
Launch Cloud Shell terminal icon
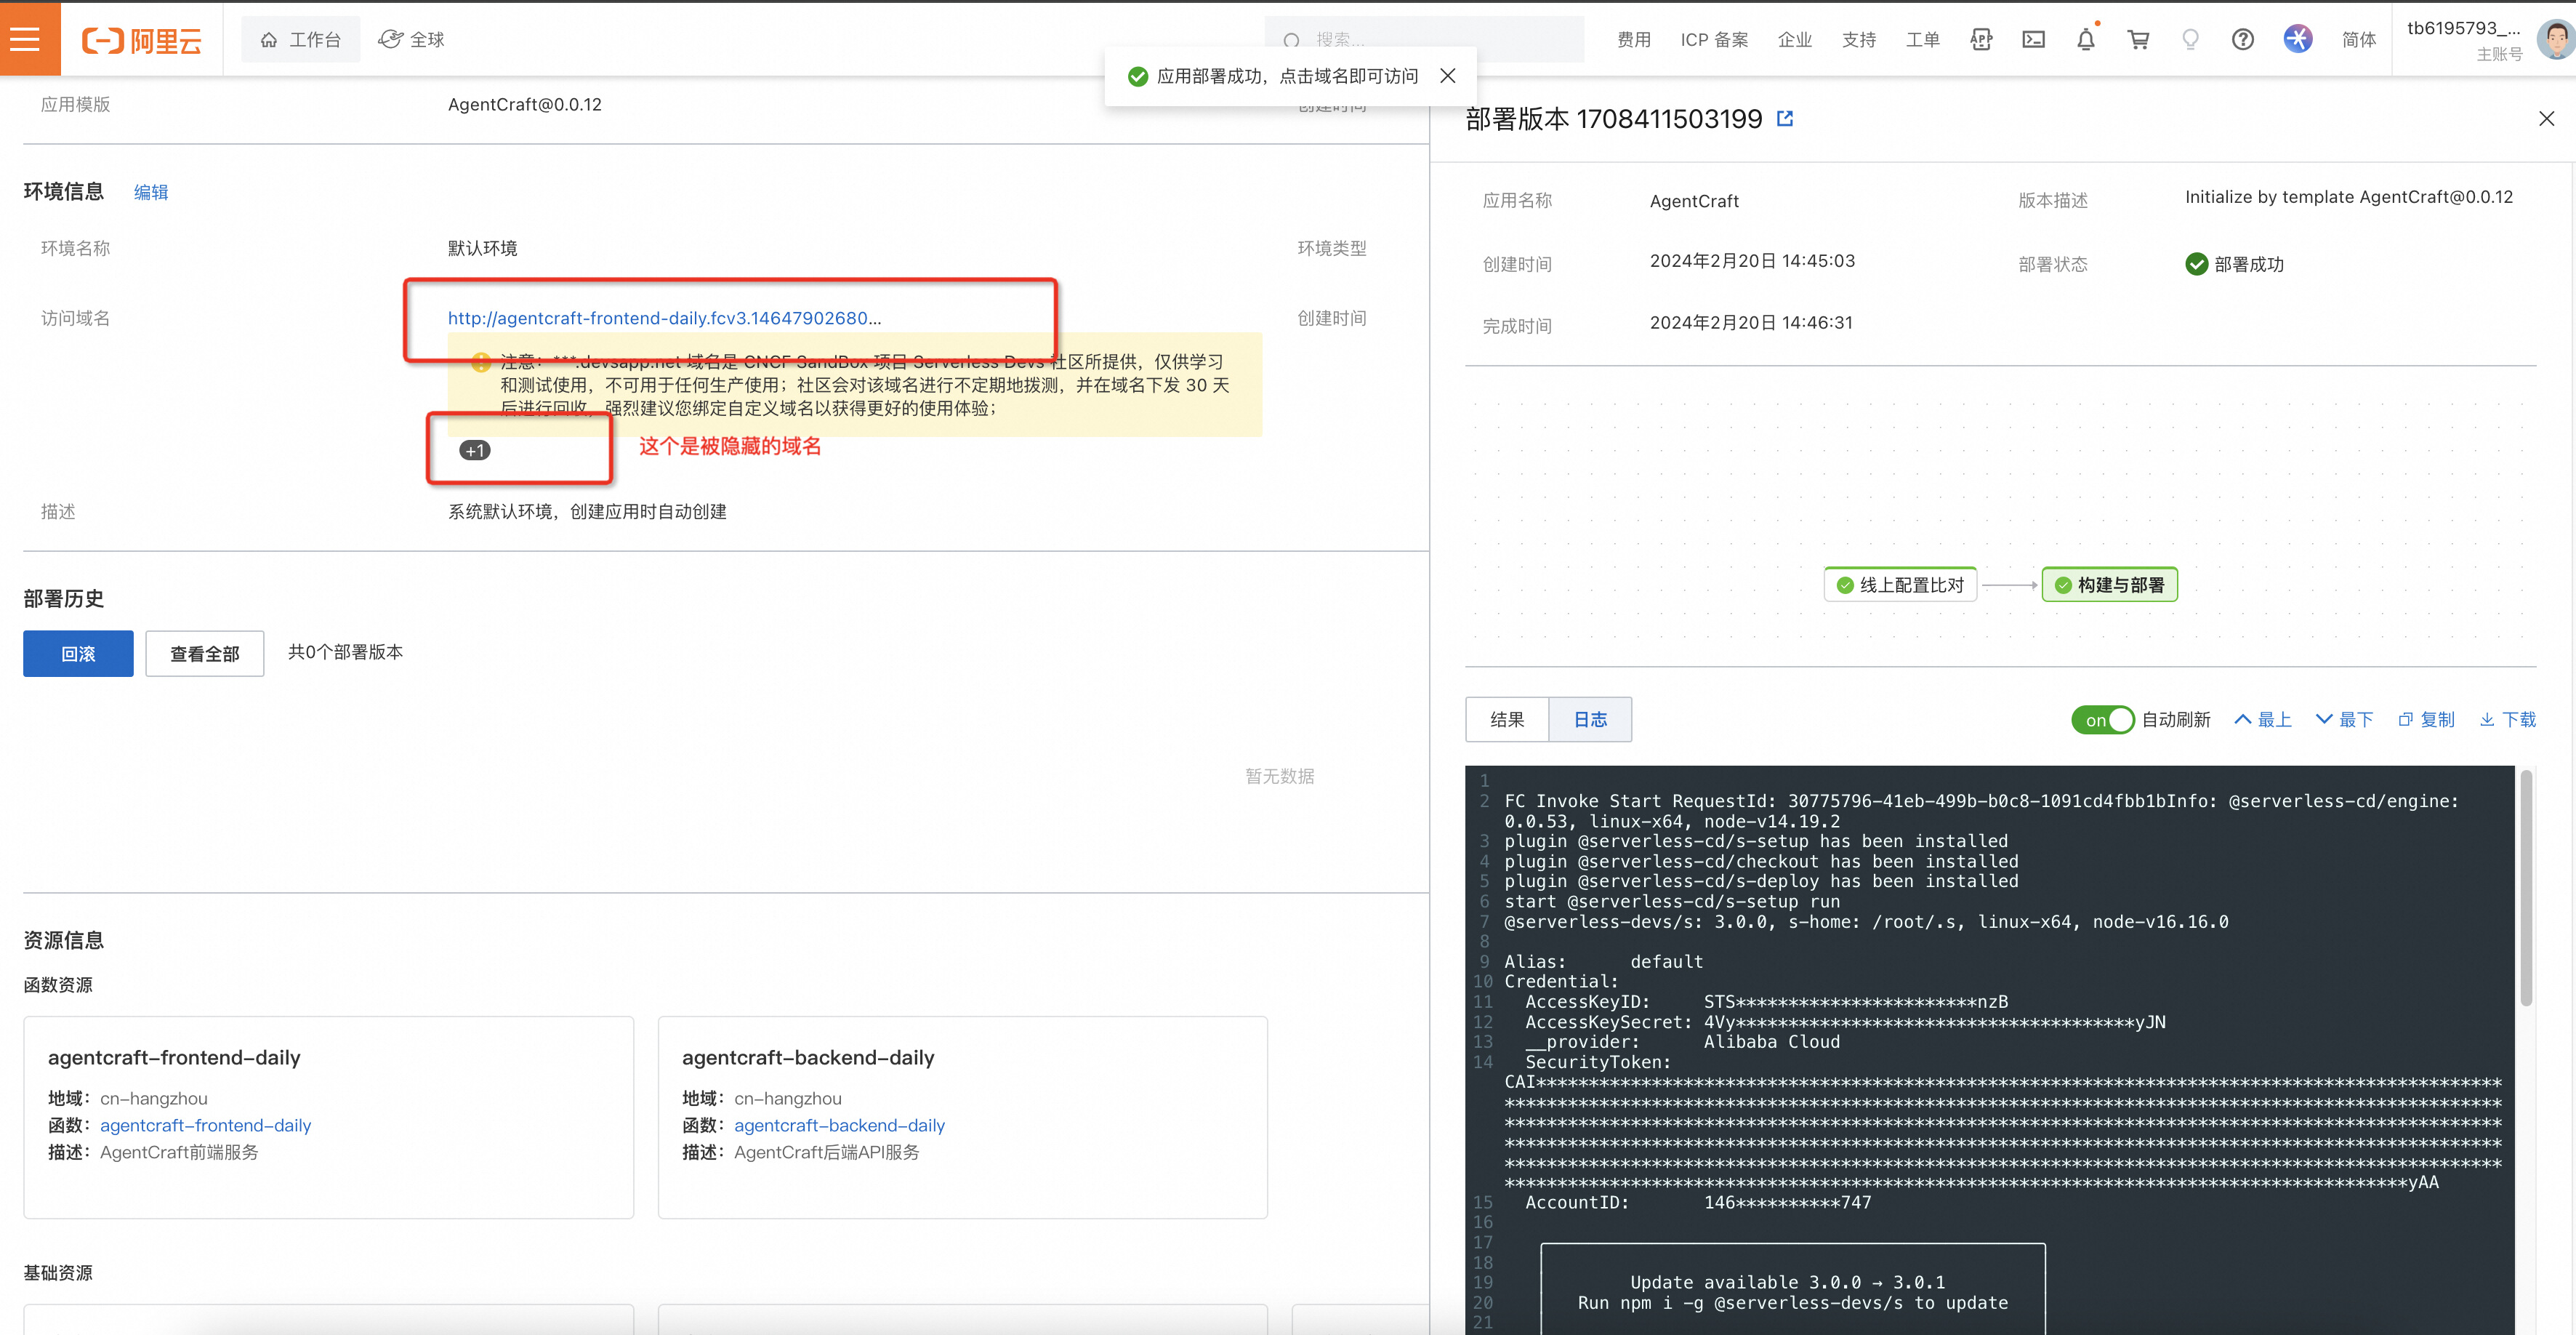coord(2034,40)
